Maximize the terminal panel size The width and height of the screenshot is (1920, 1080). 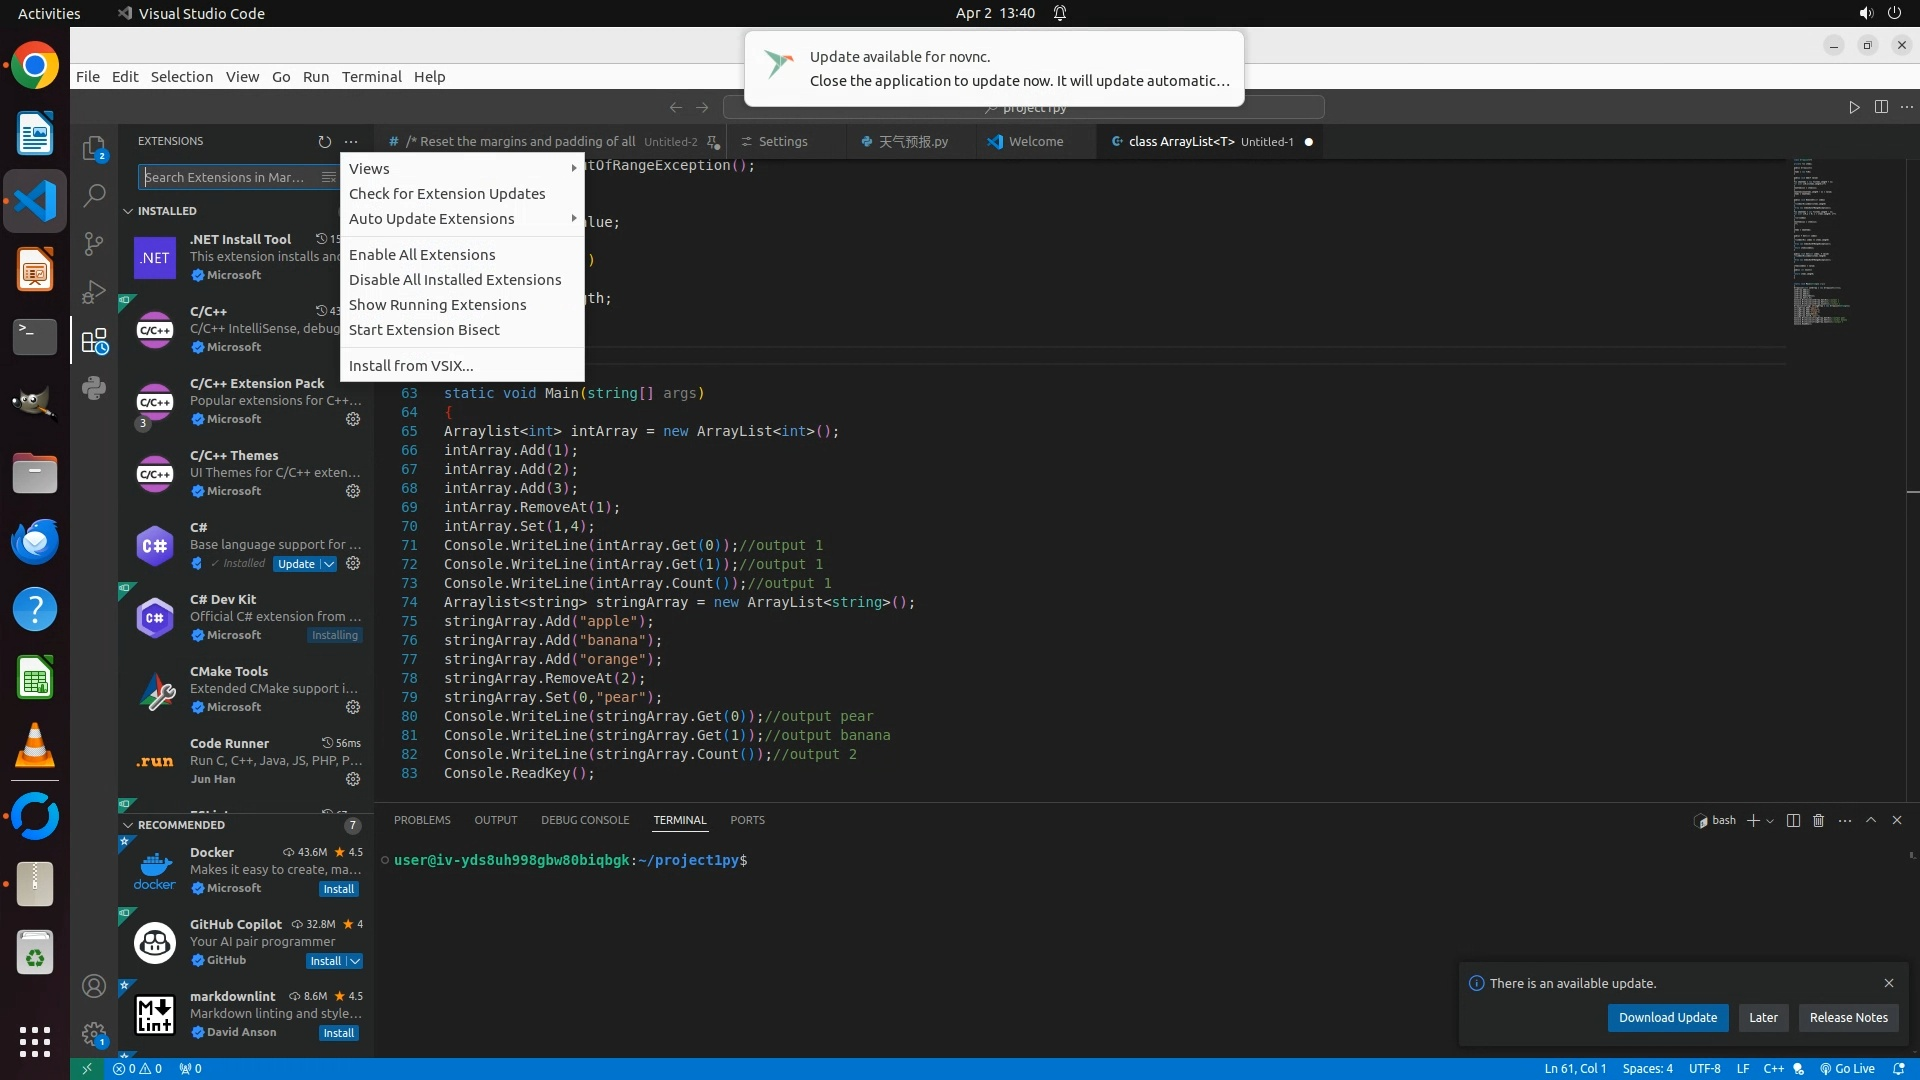[1871, 820]
